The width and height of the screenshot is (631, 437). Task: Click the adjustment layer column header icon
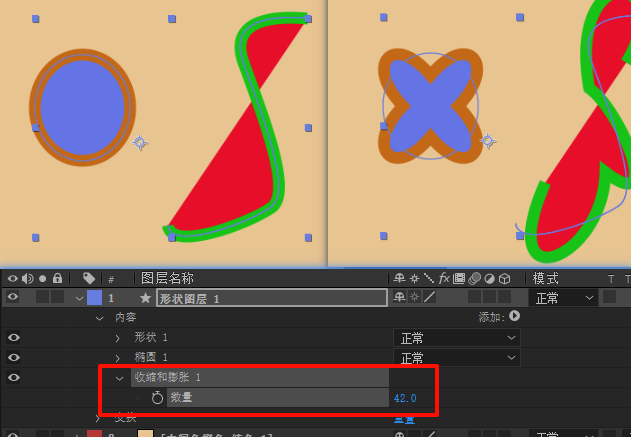(489, 278)
